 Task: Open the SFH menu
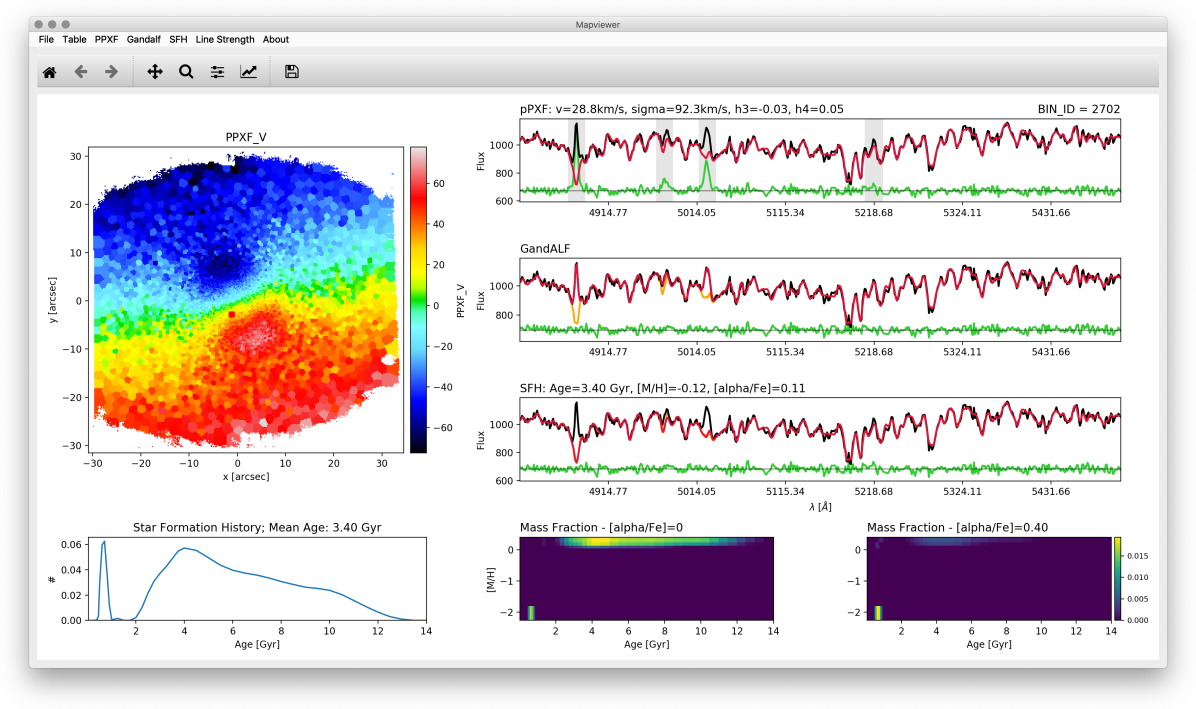tap(178, 40)
